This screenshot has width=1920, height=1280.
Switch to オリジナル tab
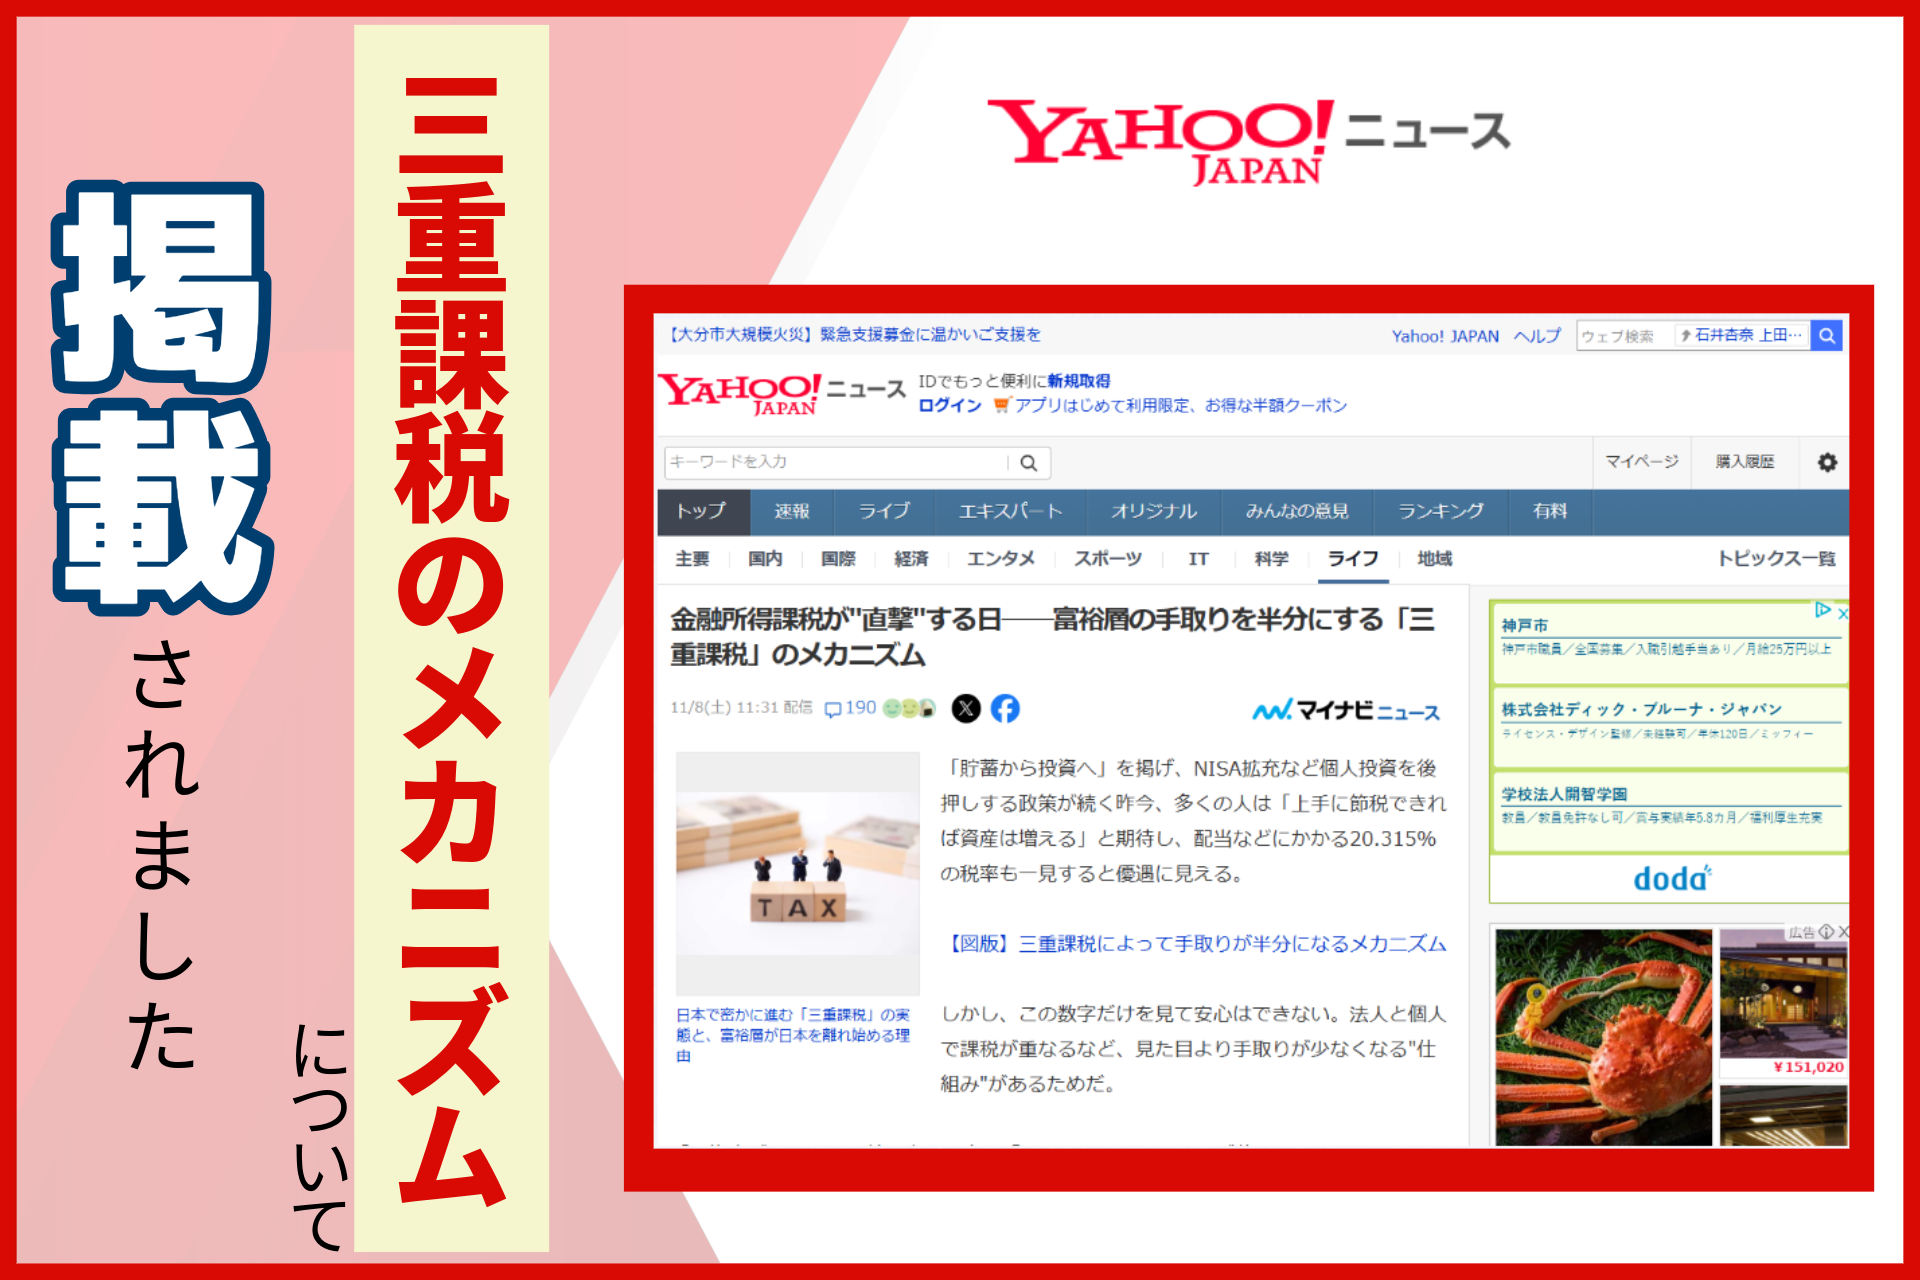point(1154,511)
